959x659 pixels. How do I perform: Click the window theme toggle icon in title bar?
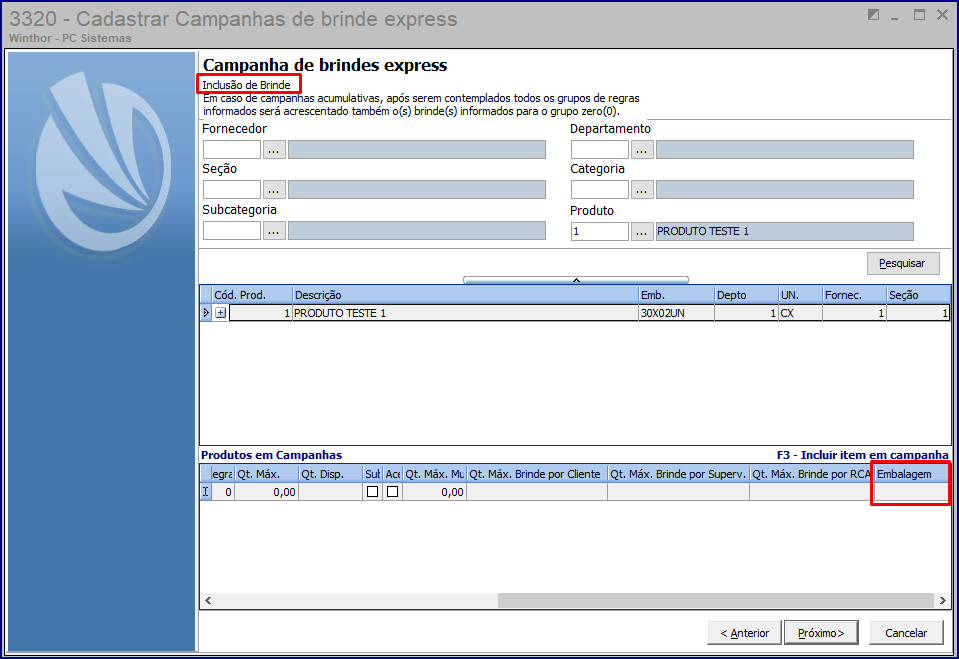tap(873, 15)
